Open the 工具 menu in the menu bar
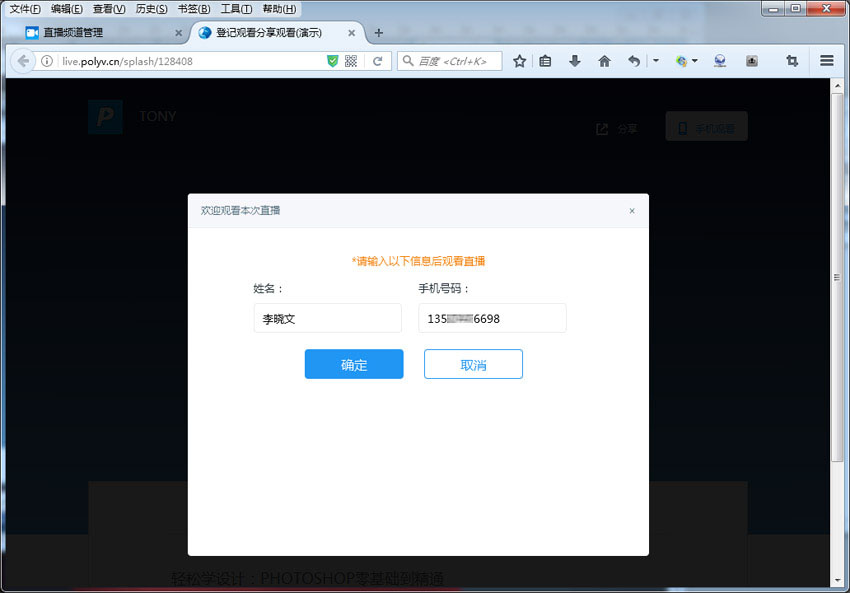The image size is (850, 593). [x=237, y=9]
